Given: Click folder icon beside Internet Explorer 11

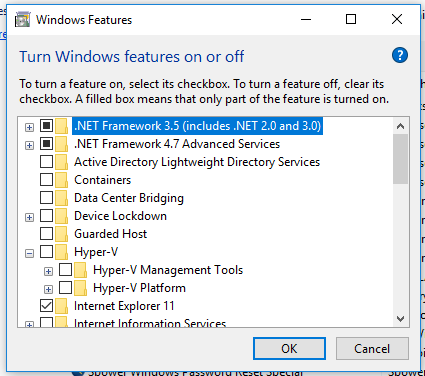Looking at the screenshot, I should tap(61, 306).
